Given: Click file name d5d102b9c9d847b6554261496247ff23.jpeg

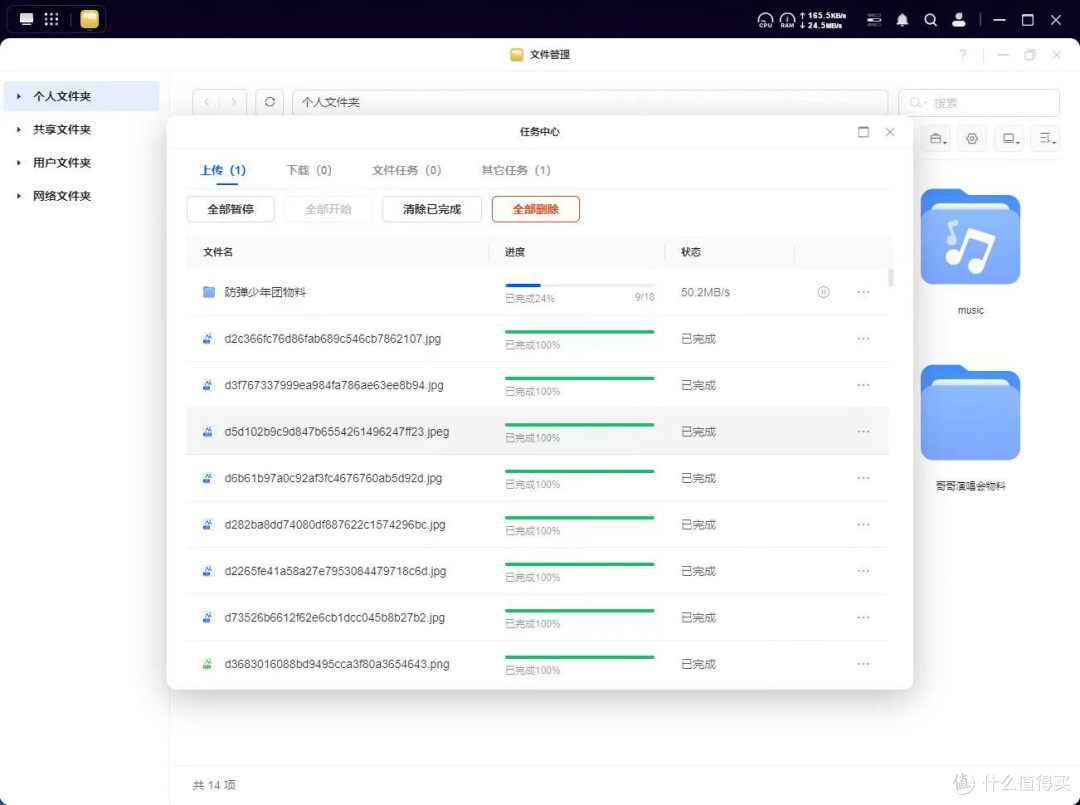Looking at the screenshot, I should click(337, 432).
